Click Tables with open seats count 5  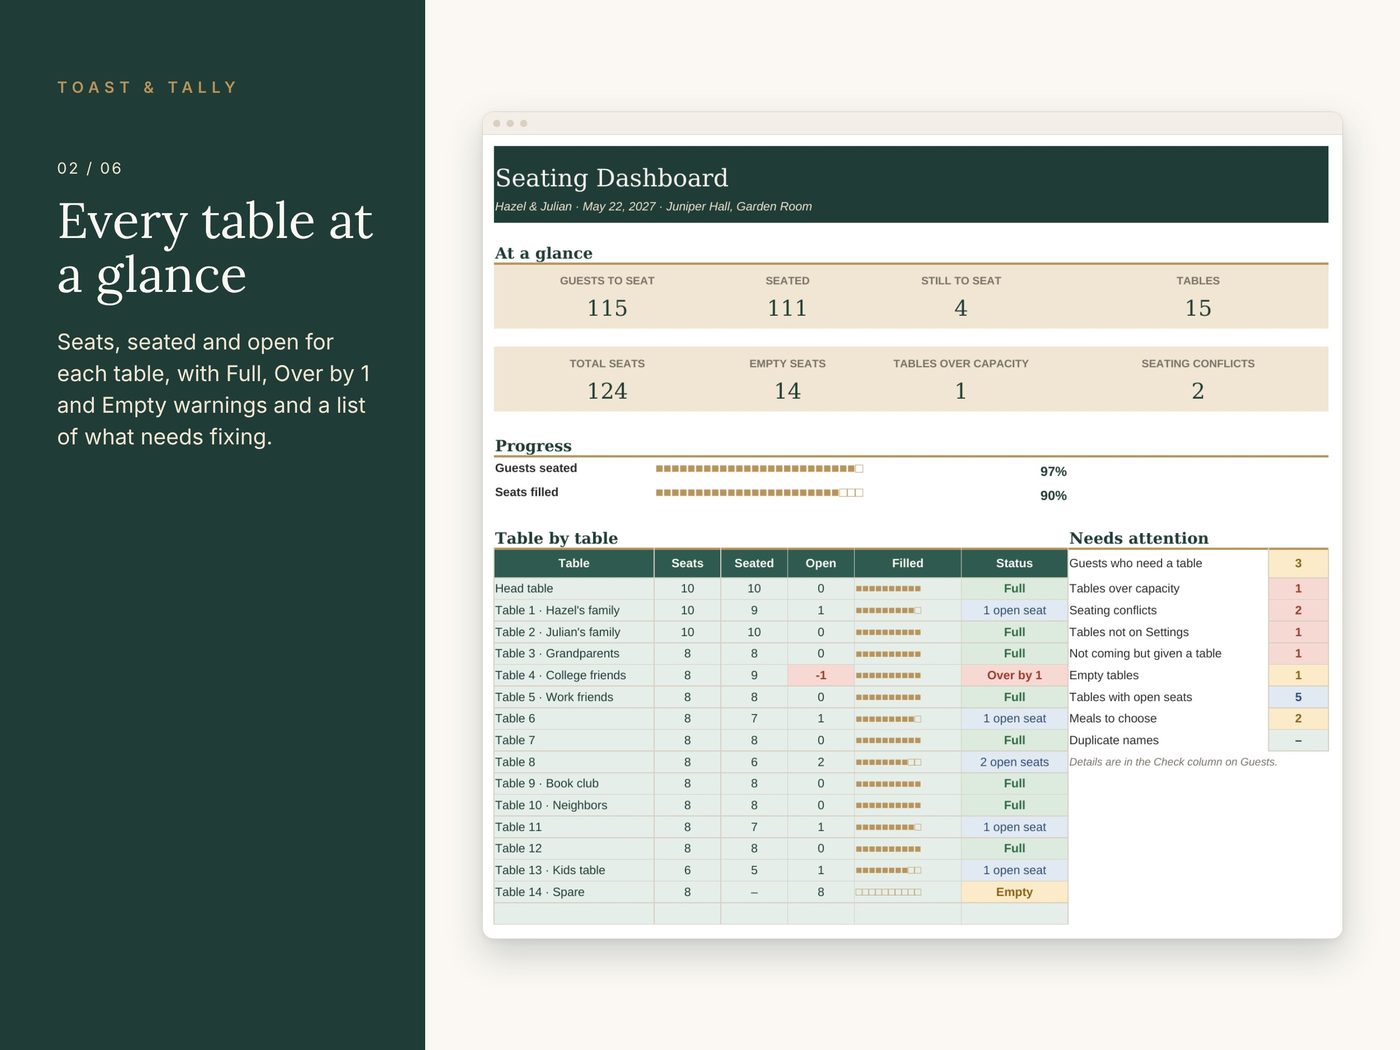pos(1298,697)
